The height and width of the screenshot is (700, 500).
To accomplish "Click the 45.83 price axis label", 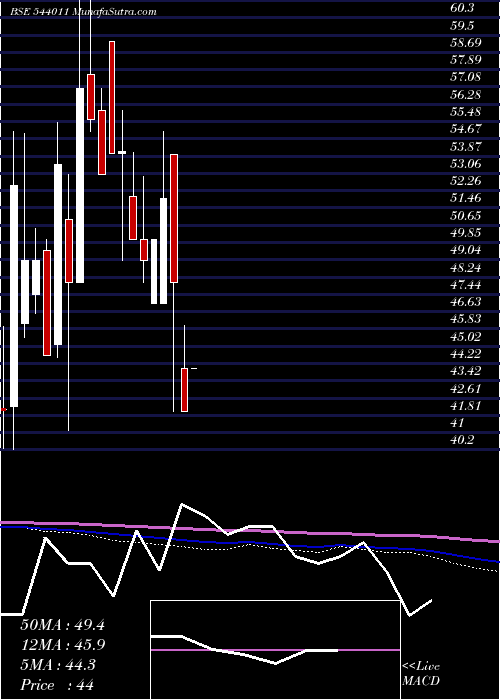I will [468, 319].
